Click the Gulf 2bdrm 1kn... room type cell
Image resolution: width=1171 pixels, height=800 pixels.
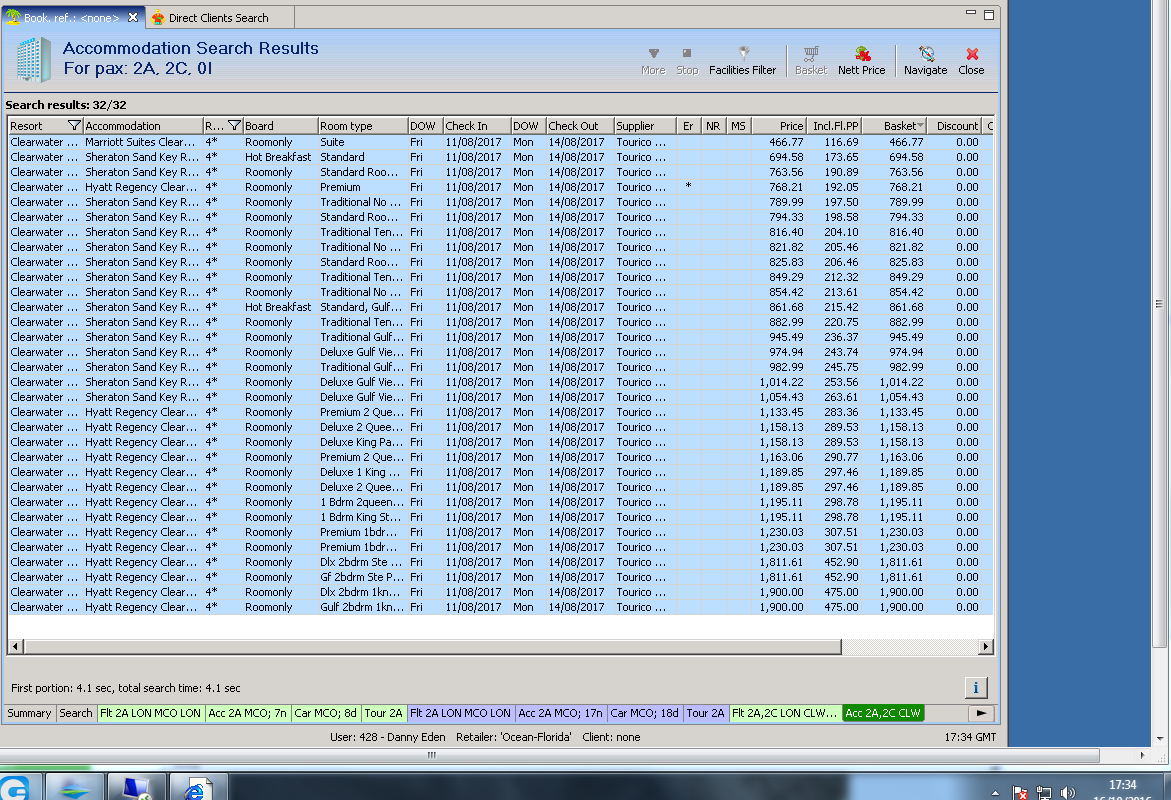click(x=361, y=607)
